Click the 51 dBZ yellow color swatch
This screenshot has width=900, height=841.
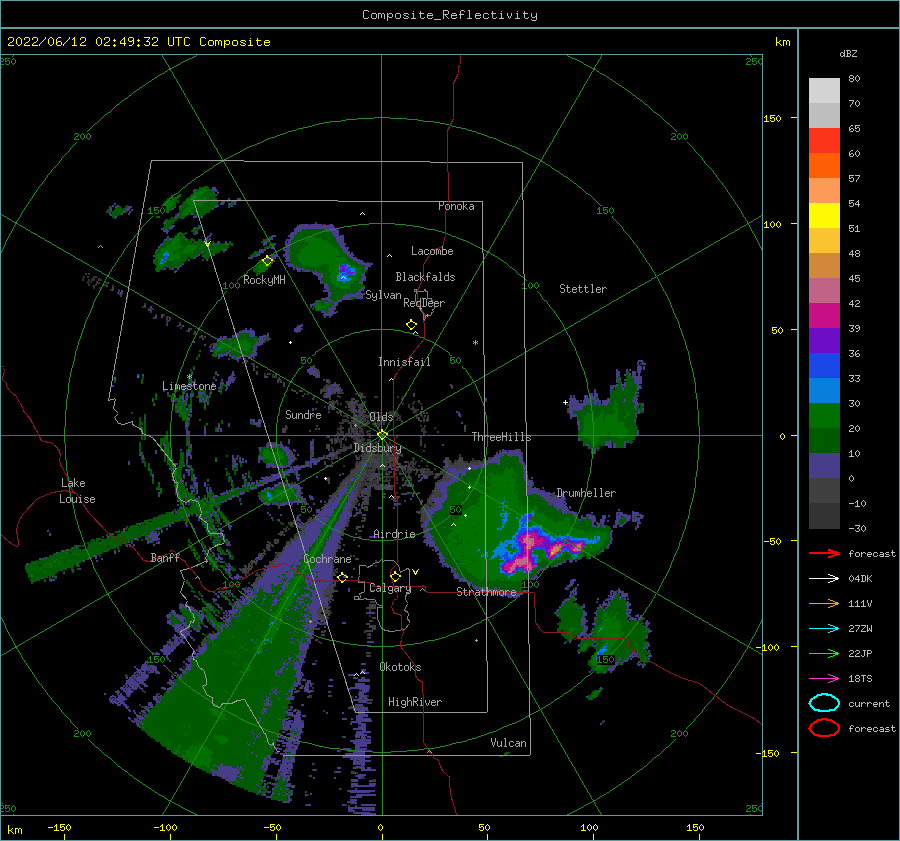[x=824, y=215]
